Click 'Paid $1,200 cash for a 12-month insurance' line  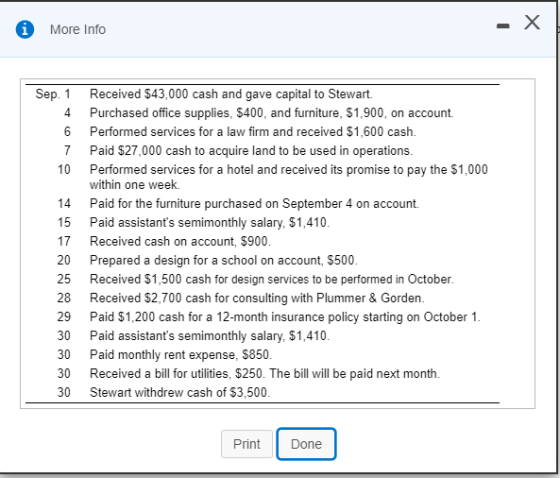pyautogui.click(x=285, y=317)
